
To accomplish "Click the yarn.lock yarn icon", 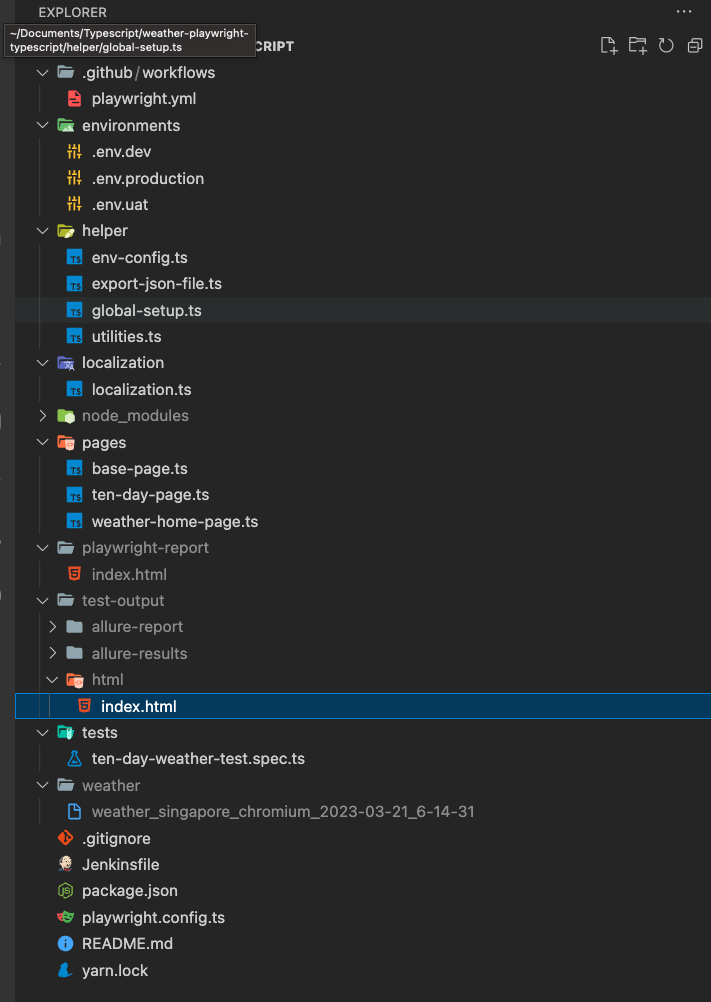I will pyautogui.click(x=65, y=970).
